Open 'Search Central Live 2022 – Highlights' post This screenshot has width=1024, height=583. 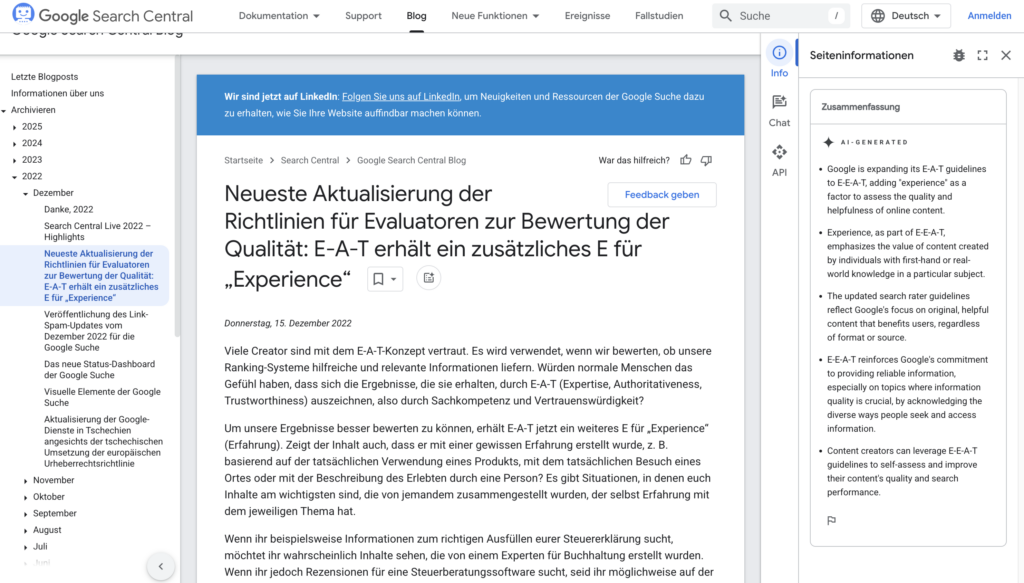(x=97, y=232)
